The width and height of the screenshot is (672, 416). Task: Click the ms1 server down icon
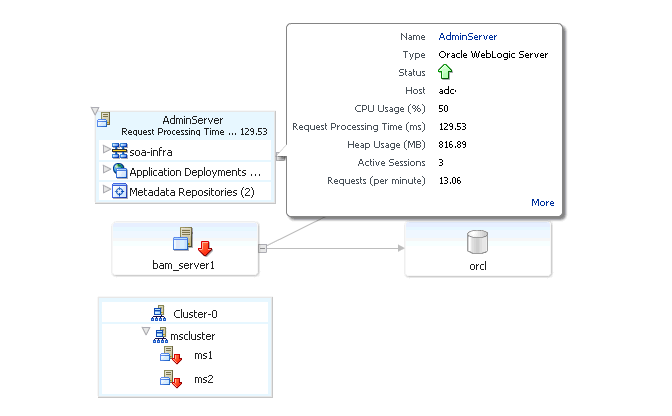coord(171,355)
